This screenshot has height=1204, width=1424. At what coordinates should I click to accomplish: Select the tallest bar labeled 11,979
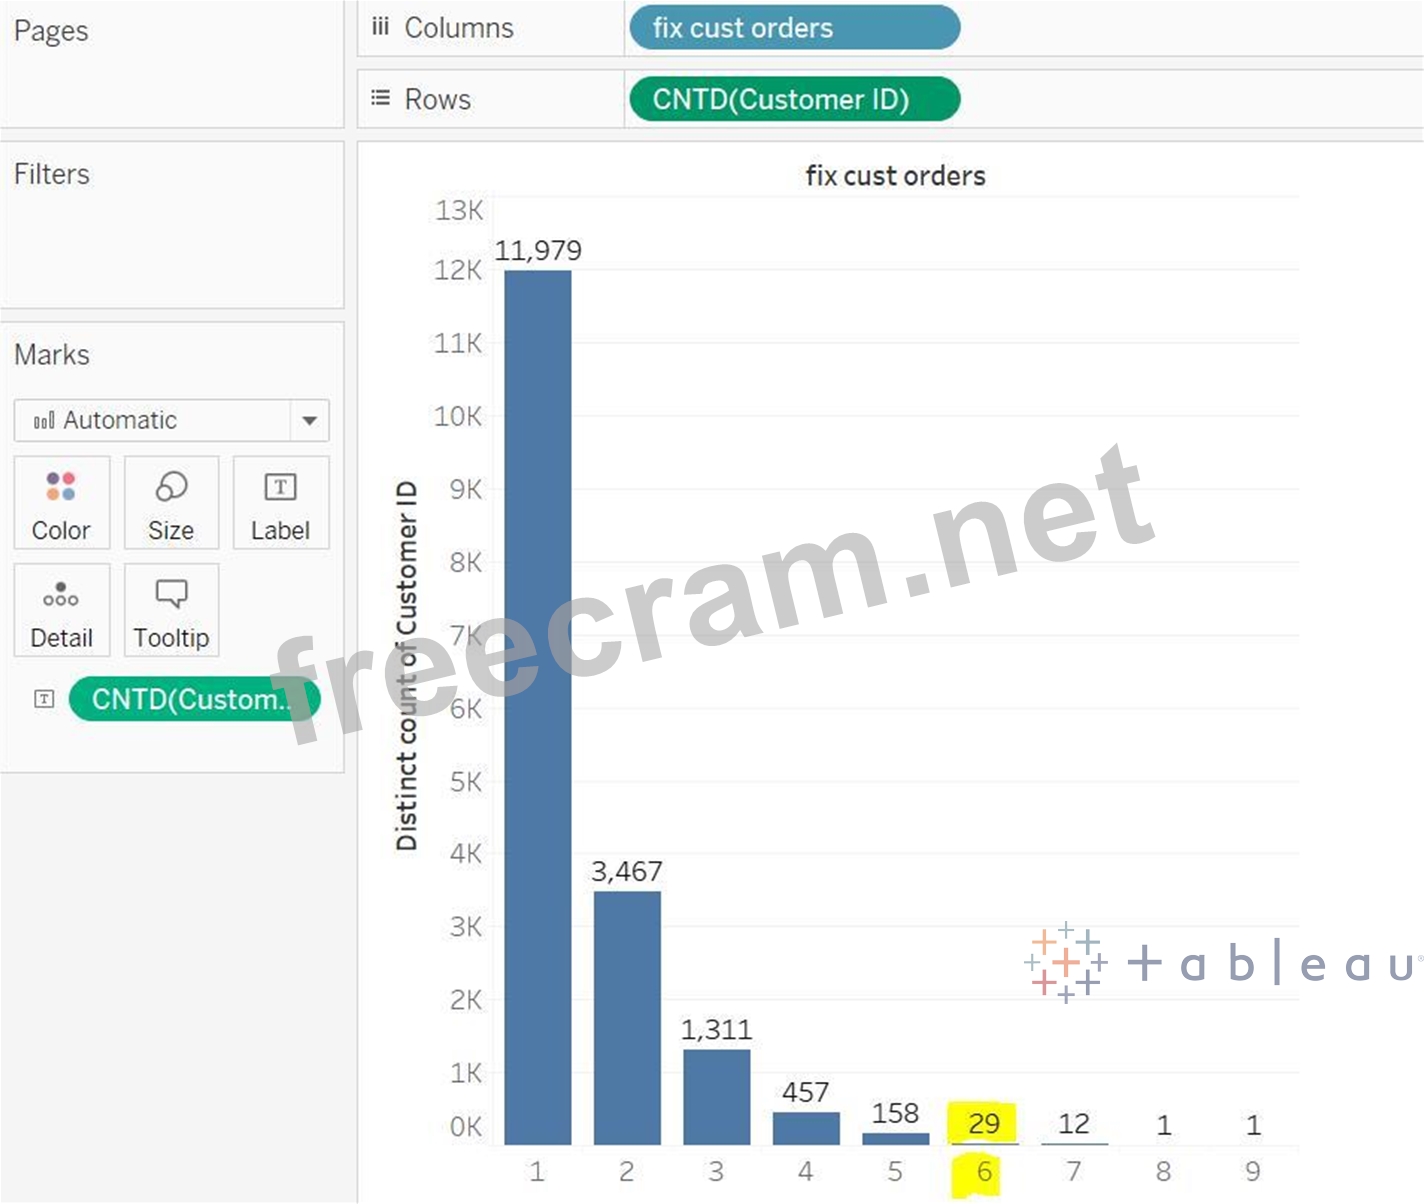[537, 700]
